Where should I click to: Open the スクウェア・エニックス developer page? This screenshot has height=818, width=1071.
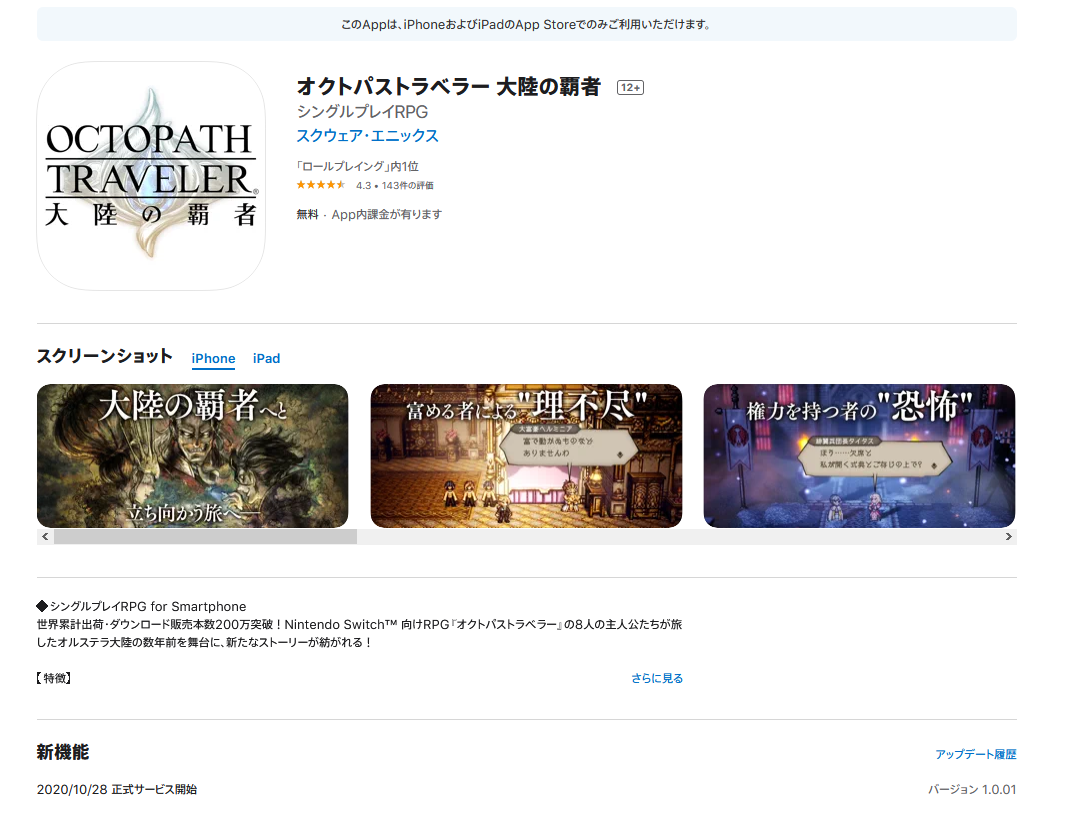click(x=366, y=135)
